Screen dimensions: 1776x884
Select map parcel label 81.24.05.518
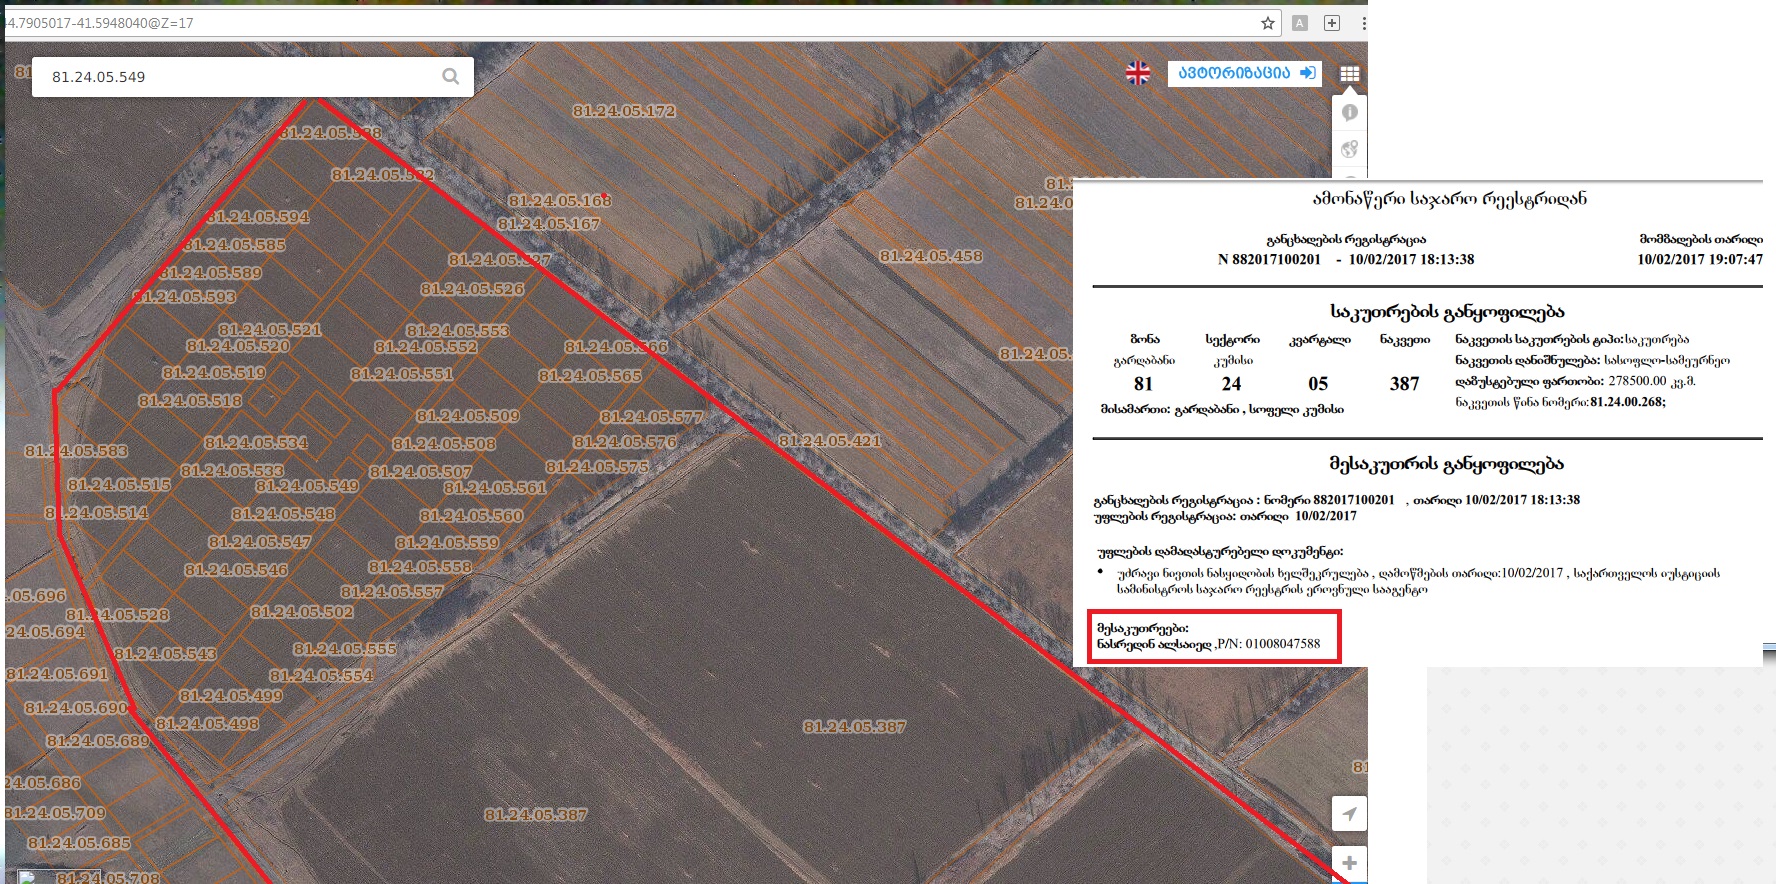tap(190, 401)
